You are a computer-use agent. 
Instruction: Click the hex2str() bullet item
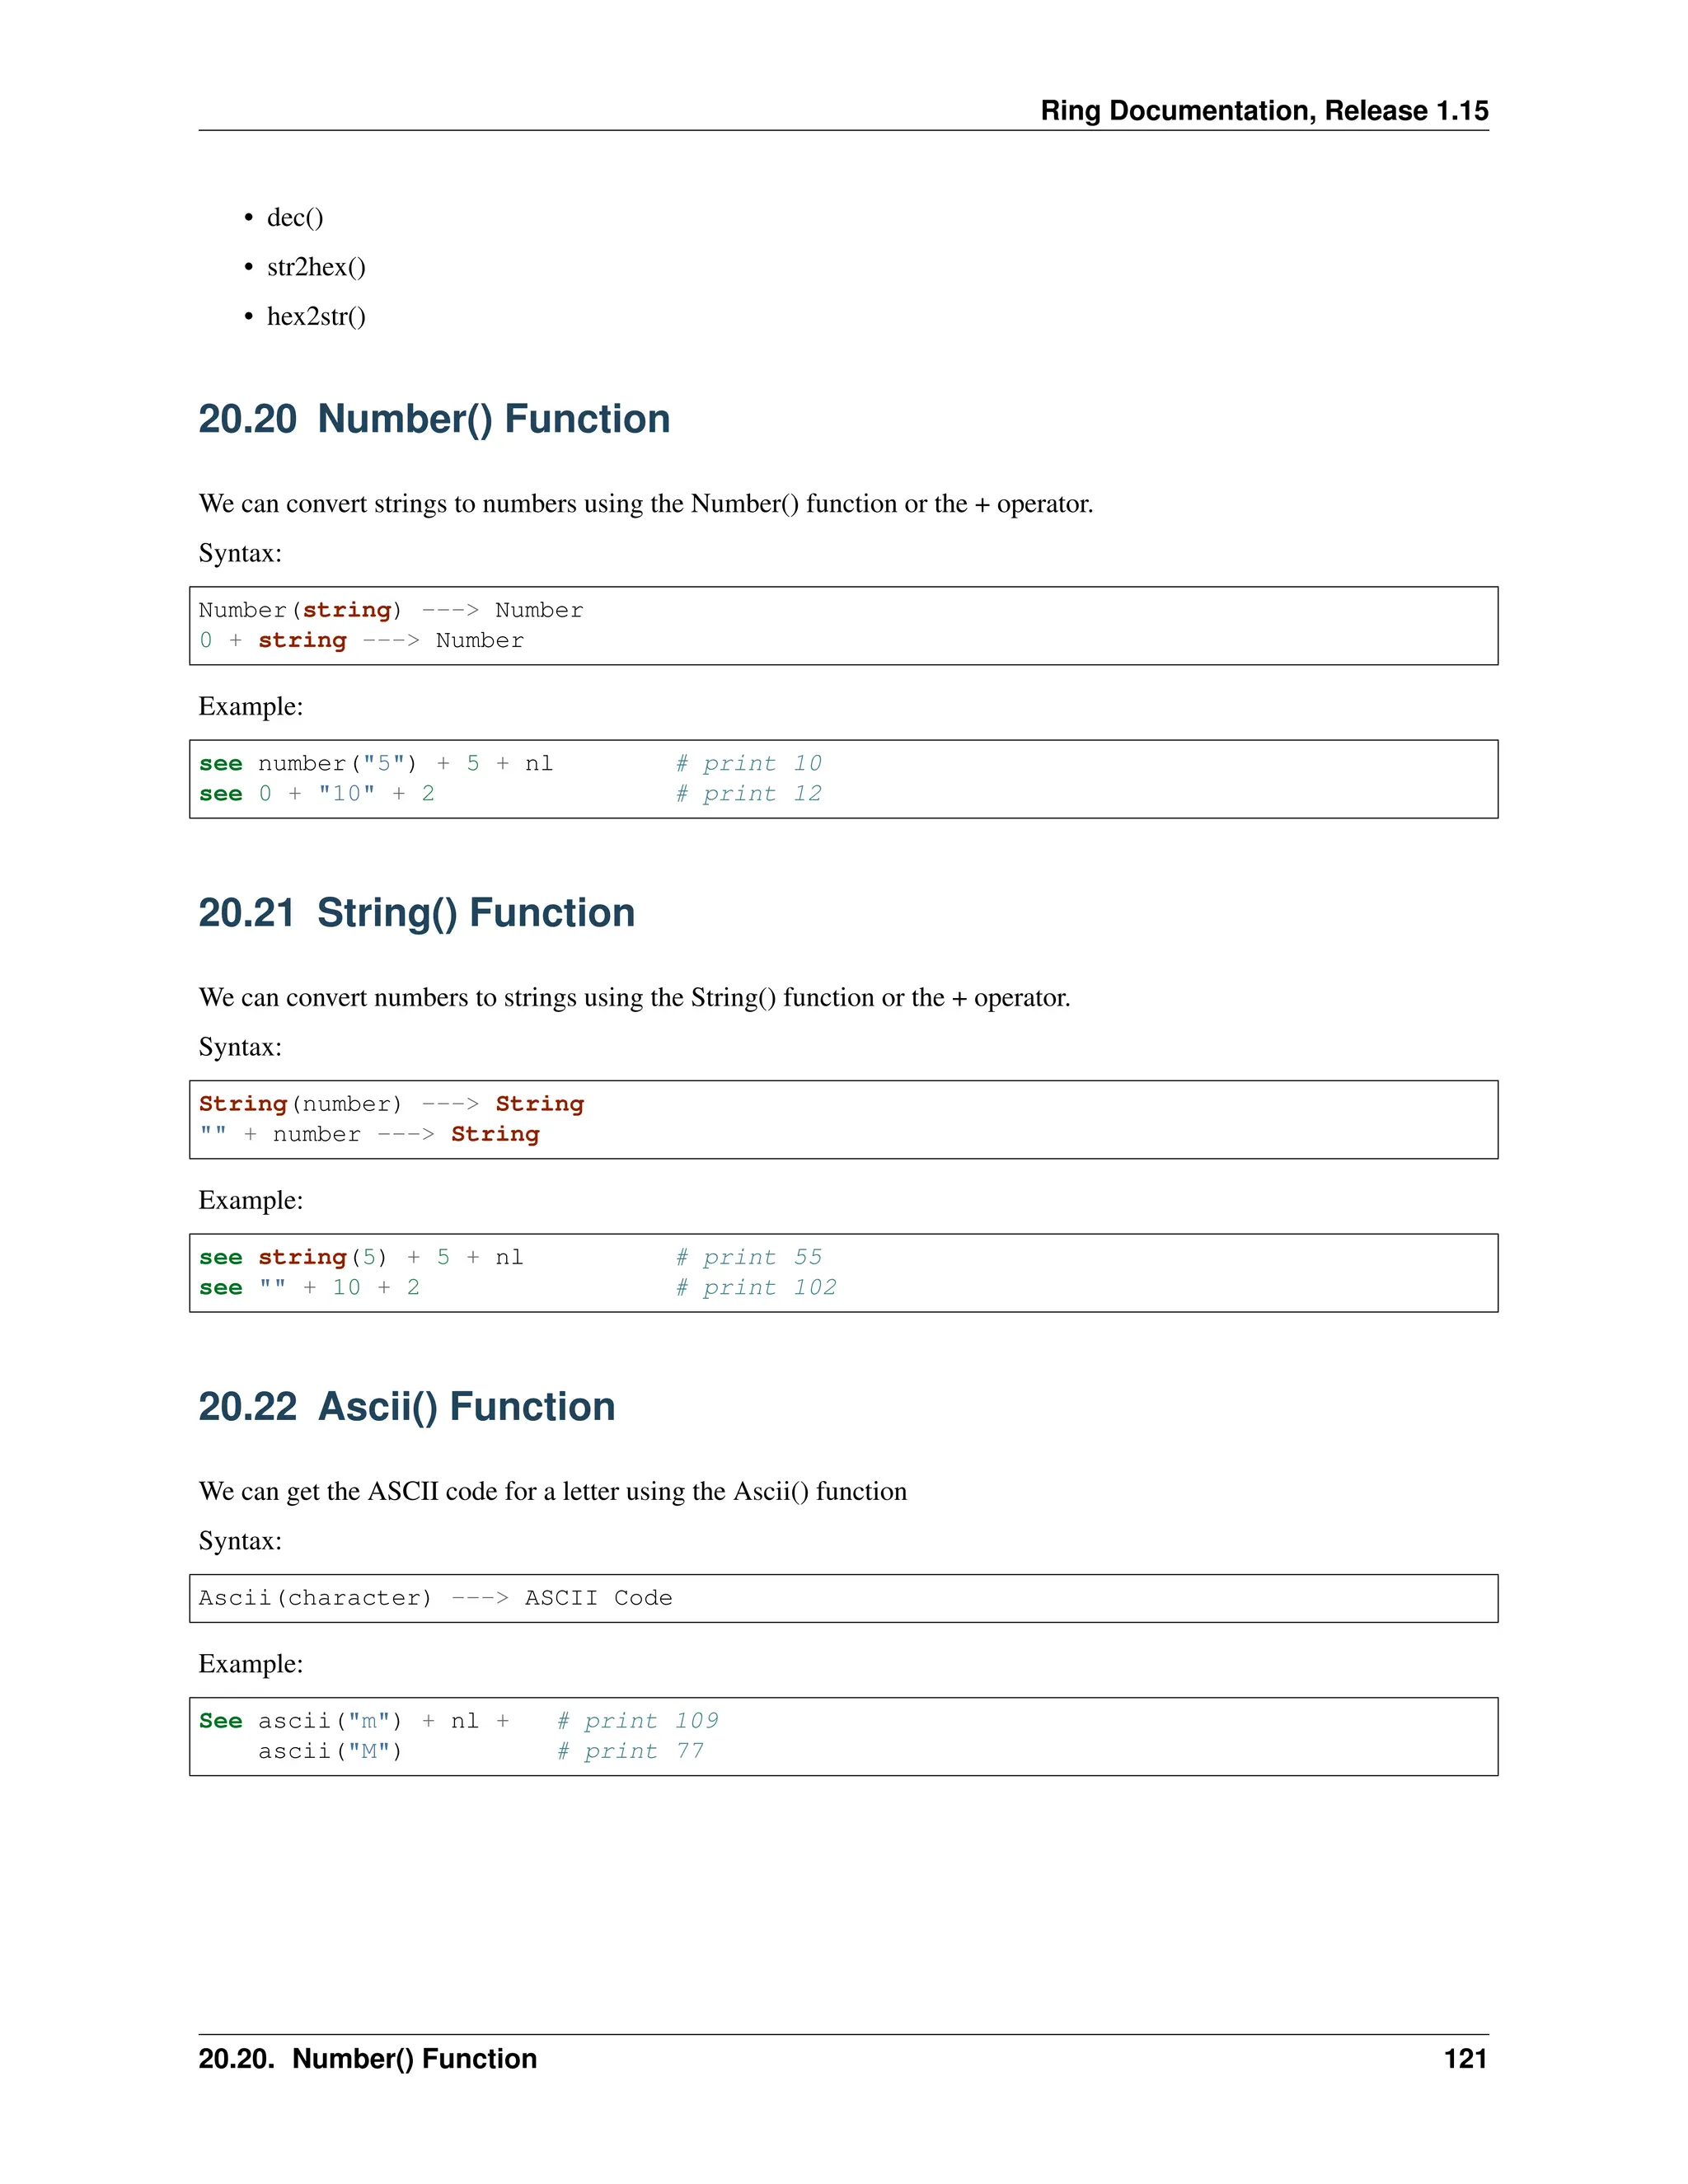pos(316,317)
